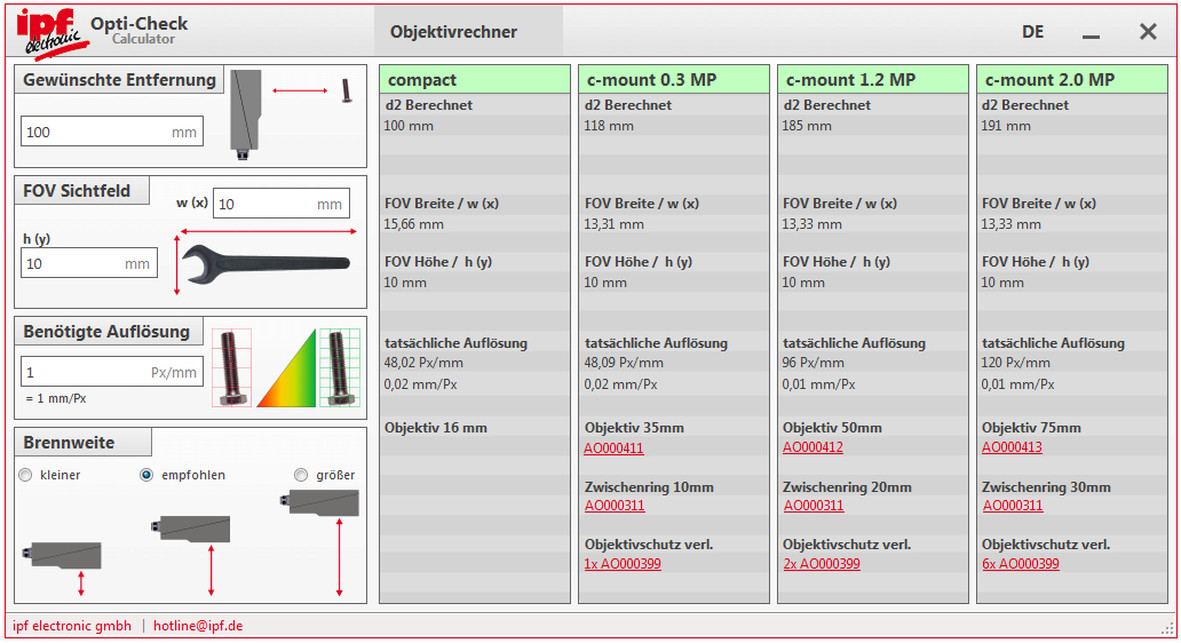
Task: Click the Gewünschte Entfernung distance input field
Action: click(111, 130)
